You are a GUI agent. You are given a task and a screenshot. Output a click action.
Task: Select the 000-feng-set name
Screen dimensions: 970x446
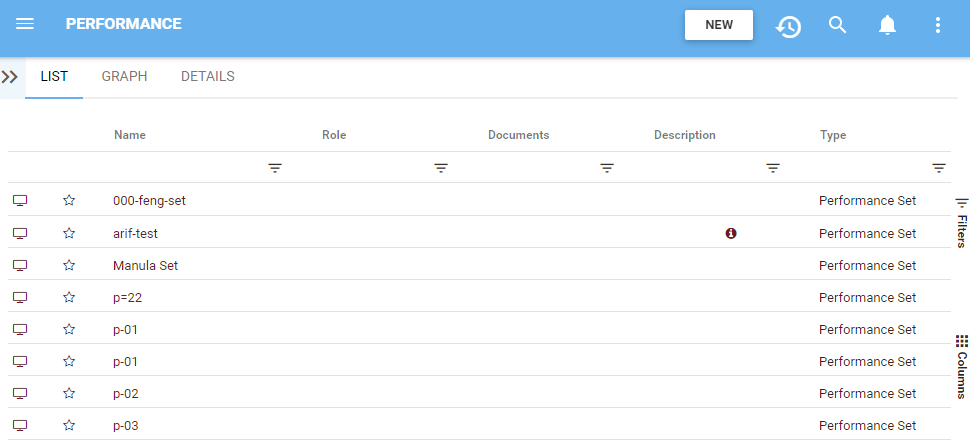click(x=149, y=200)
